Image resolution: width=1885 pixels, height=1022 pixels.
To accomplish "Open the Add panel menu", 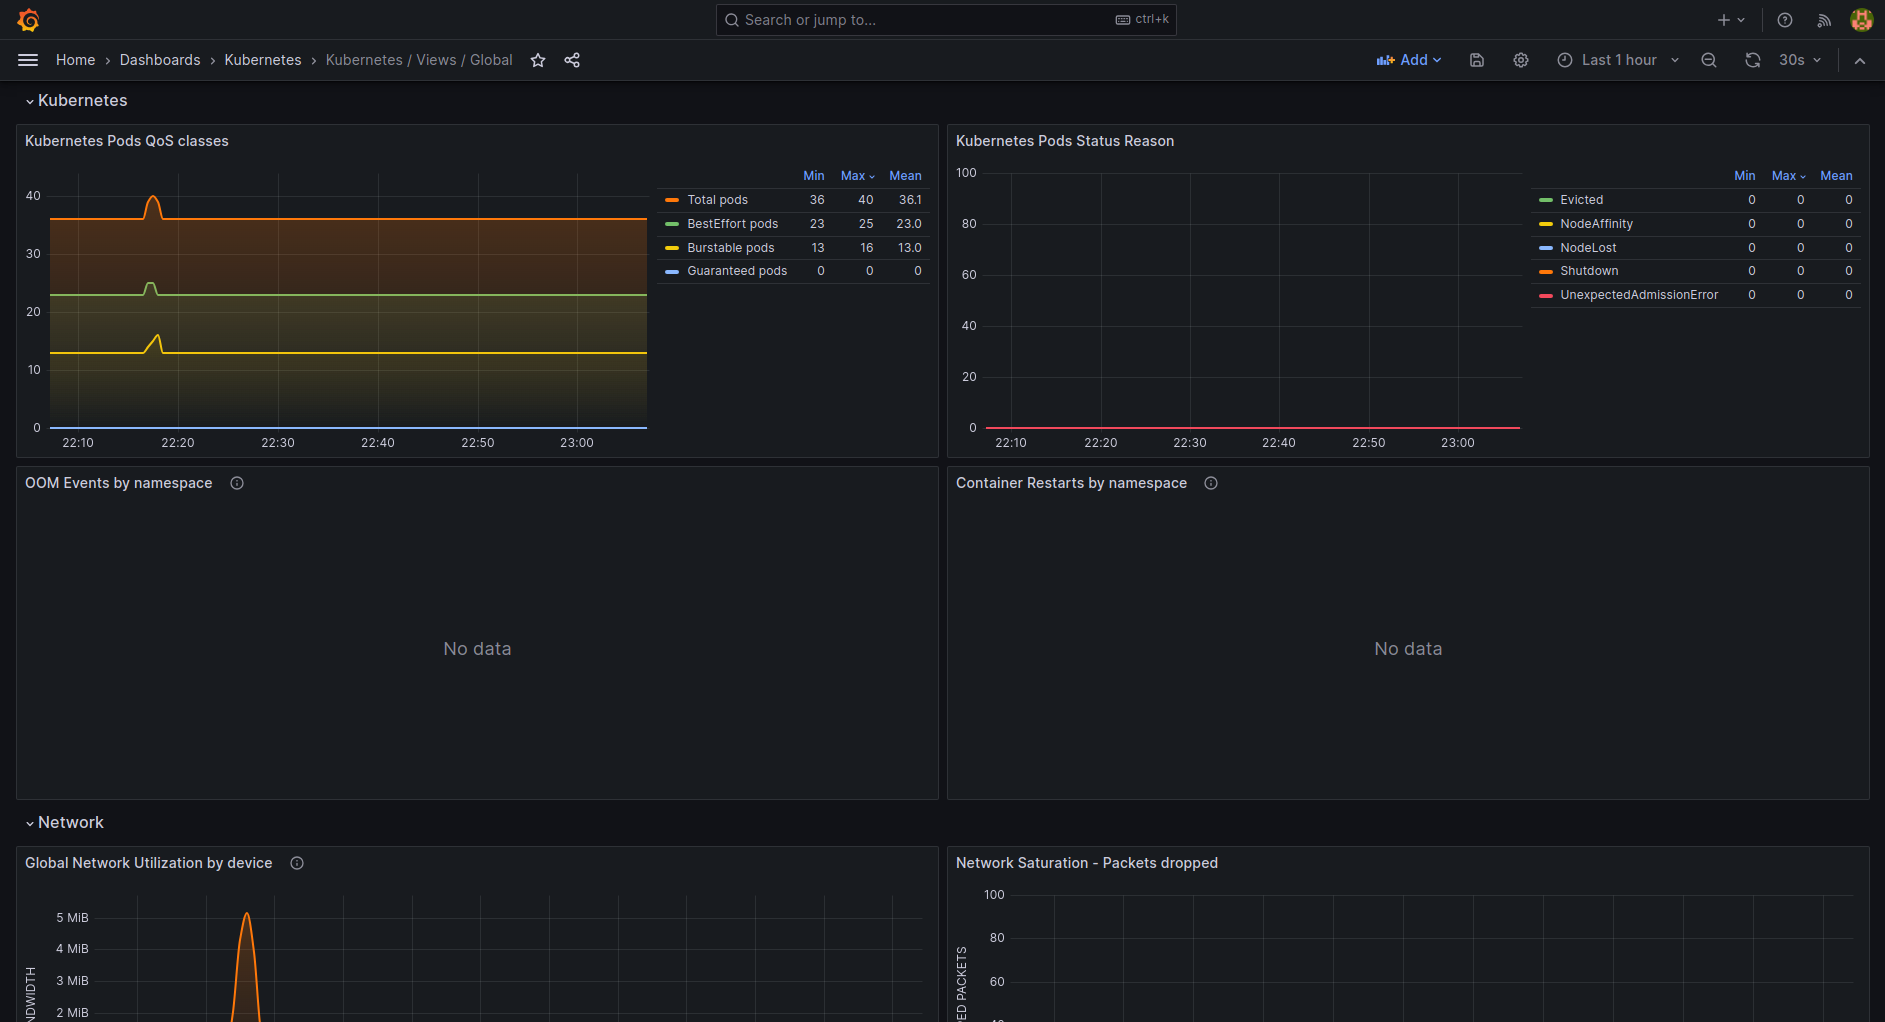I will point(1409,60).
